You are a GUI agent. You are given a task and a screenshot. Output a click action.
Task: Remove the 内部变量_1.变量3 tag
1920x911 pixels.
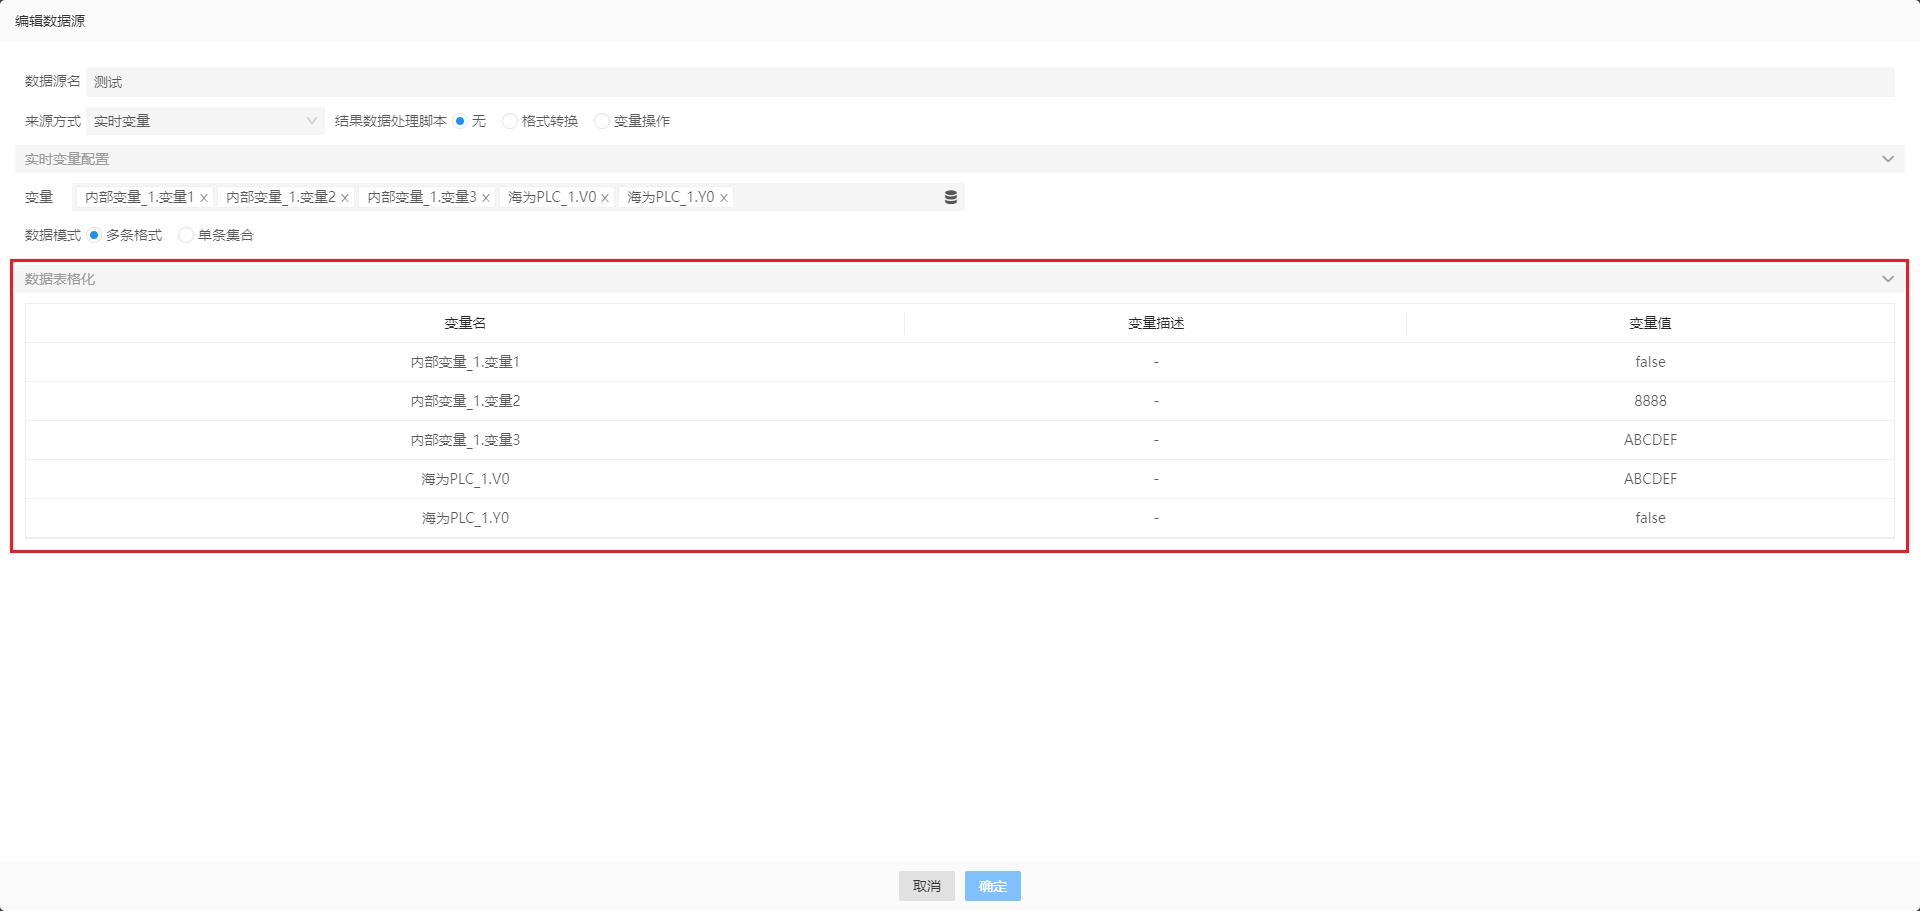pyautogui.click(x=486, y=198)
